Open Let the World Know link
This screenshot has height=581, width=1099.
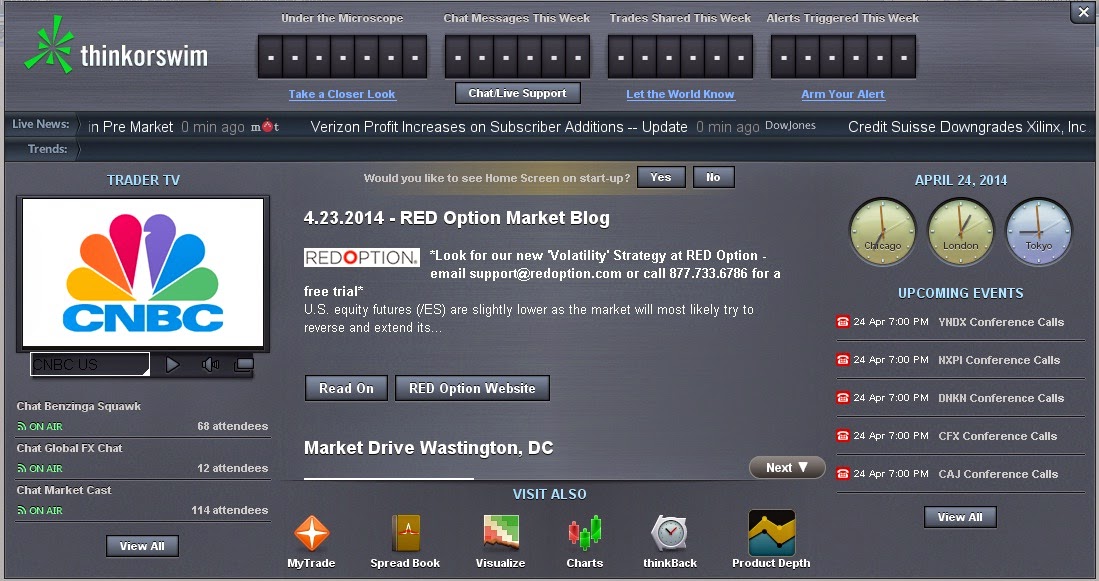(681, 94)
